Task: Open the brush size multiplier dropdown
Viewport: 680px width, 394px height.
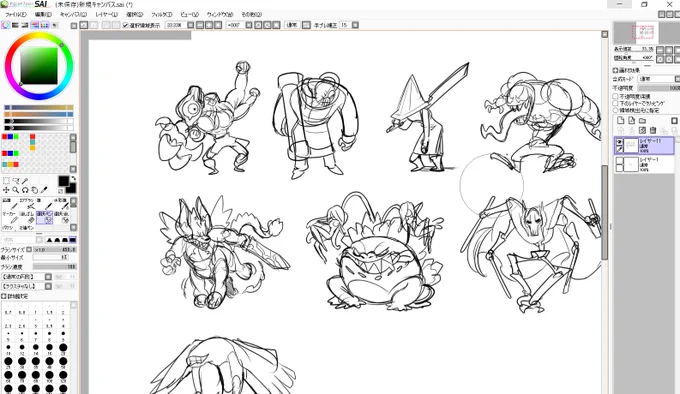Action: coord(29,249)
